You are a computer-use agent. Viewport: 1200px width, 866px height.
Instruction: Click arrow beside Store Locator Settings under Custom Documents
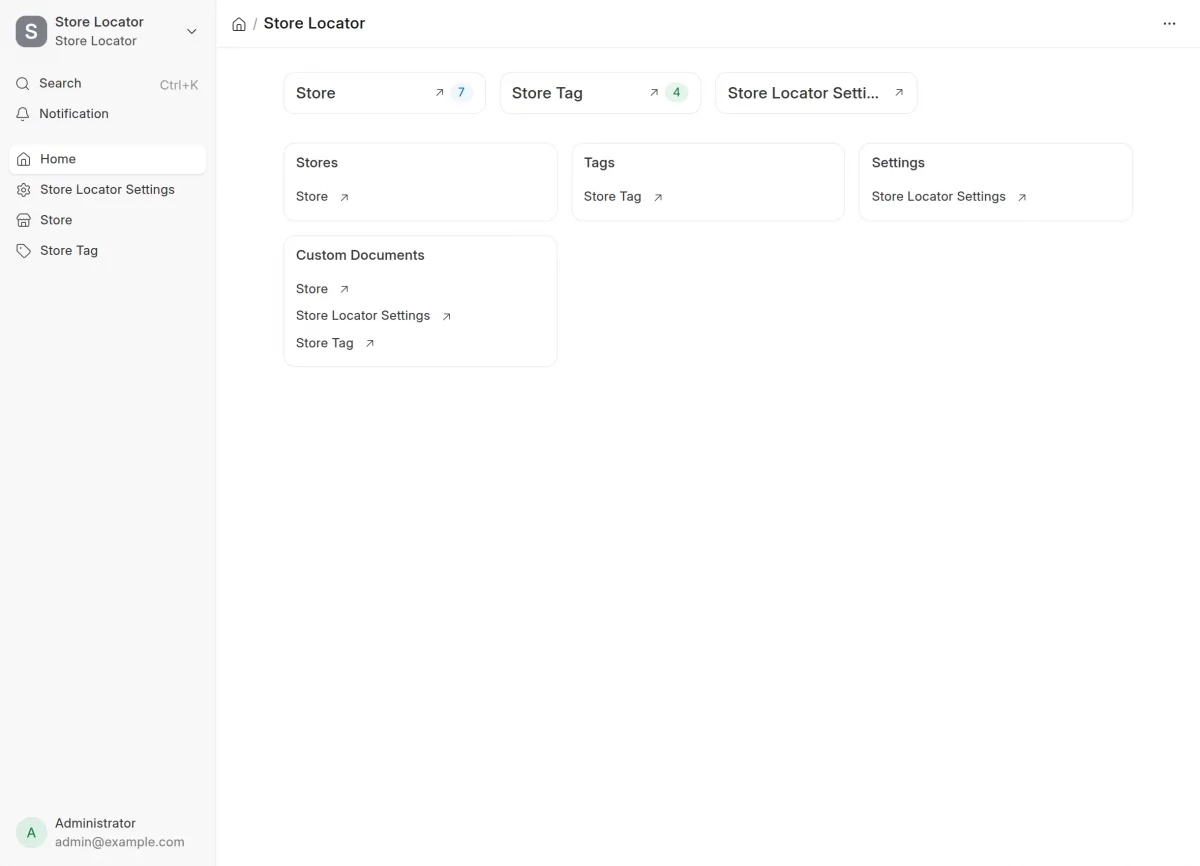[447, 317]
